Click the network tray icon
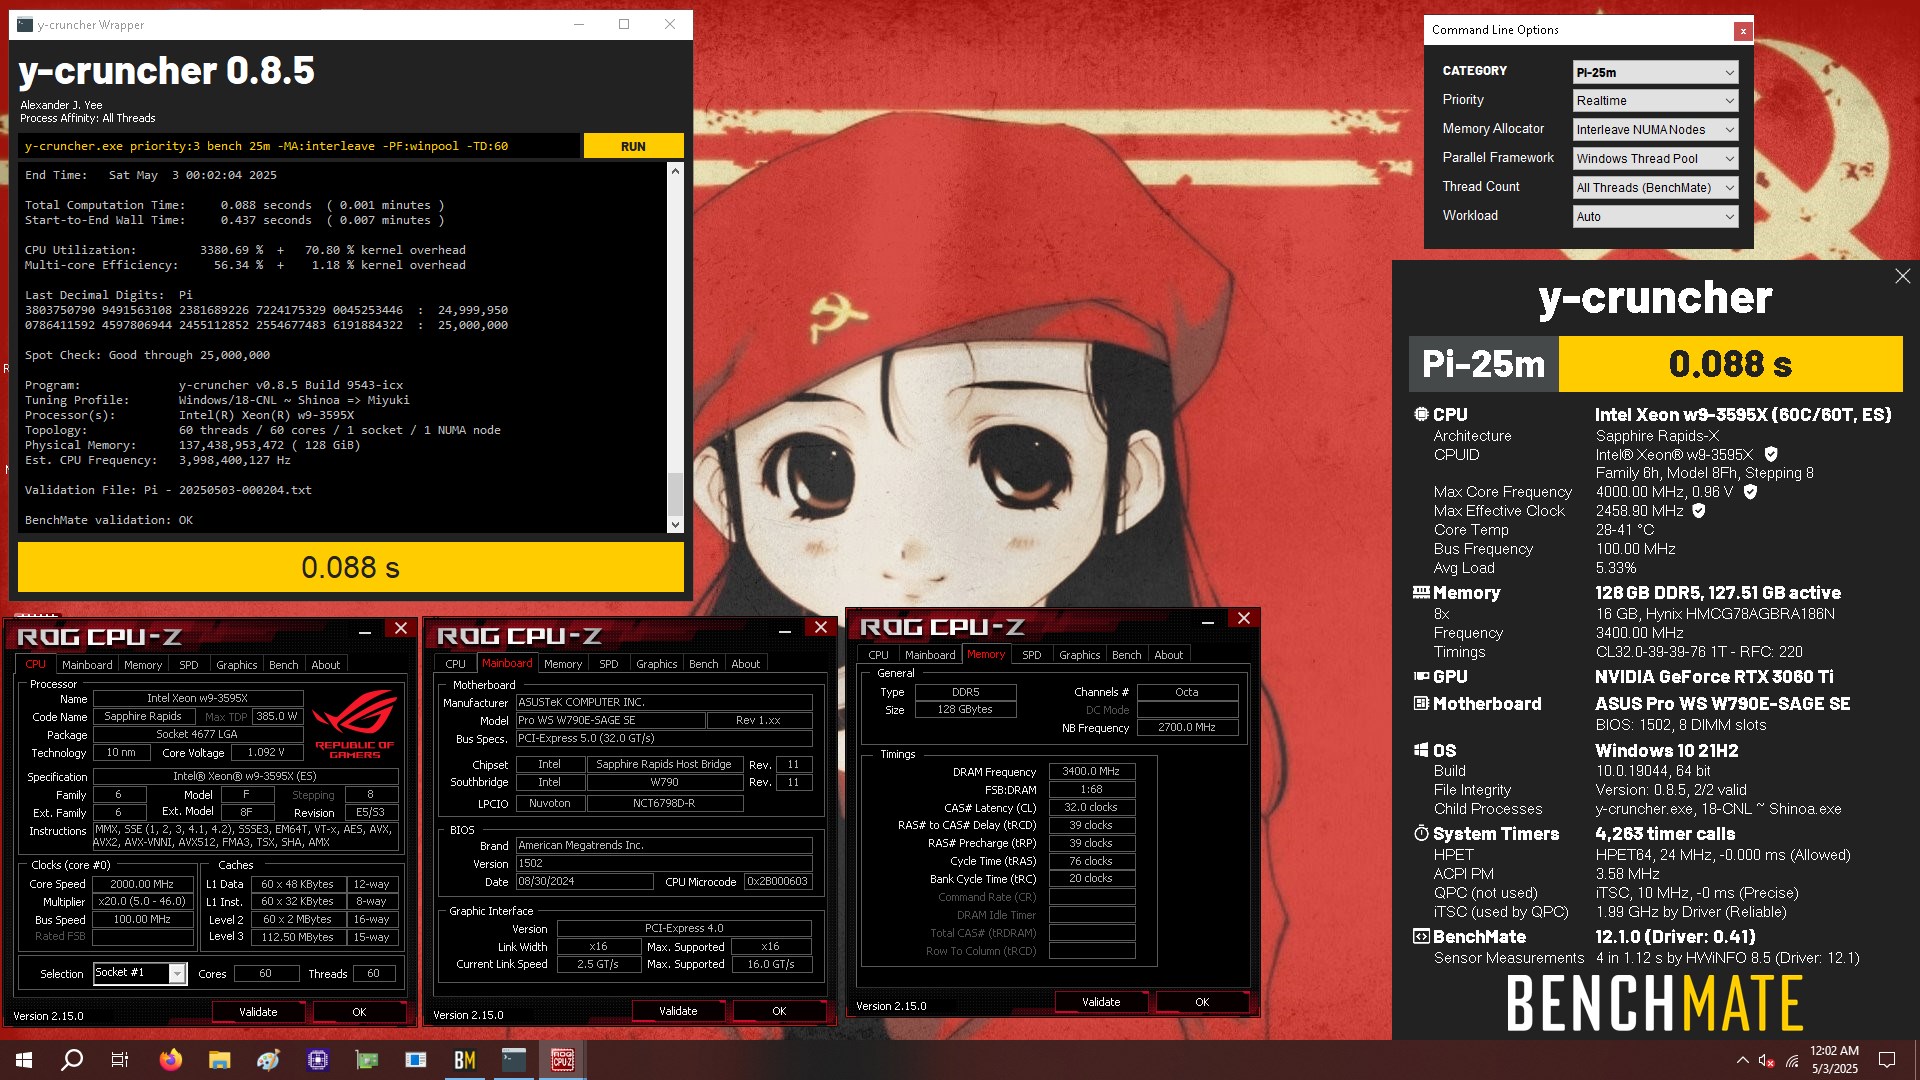 (x=1792, y=1060)
